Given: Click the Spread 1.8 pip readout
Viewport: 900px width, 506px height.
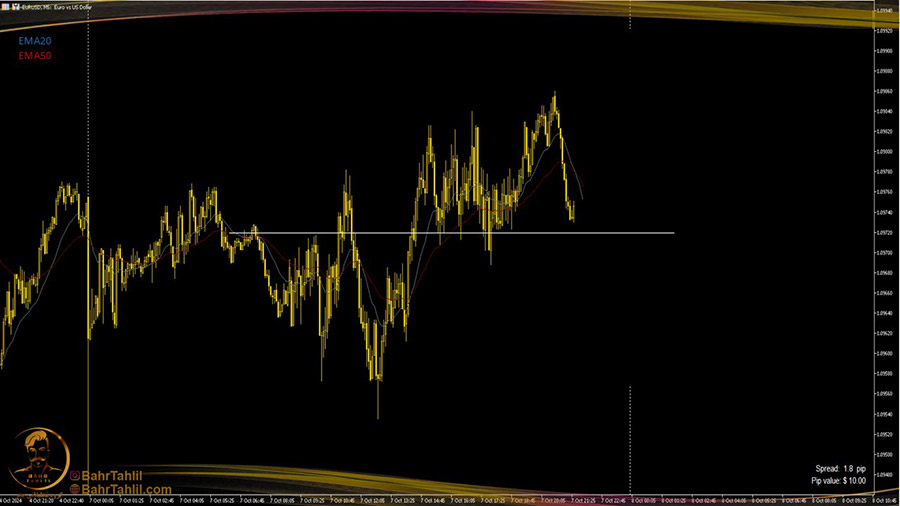Looking at the screenshot, I should pyautogui.click(x=840, y=468).
